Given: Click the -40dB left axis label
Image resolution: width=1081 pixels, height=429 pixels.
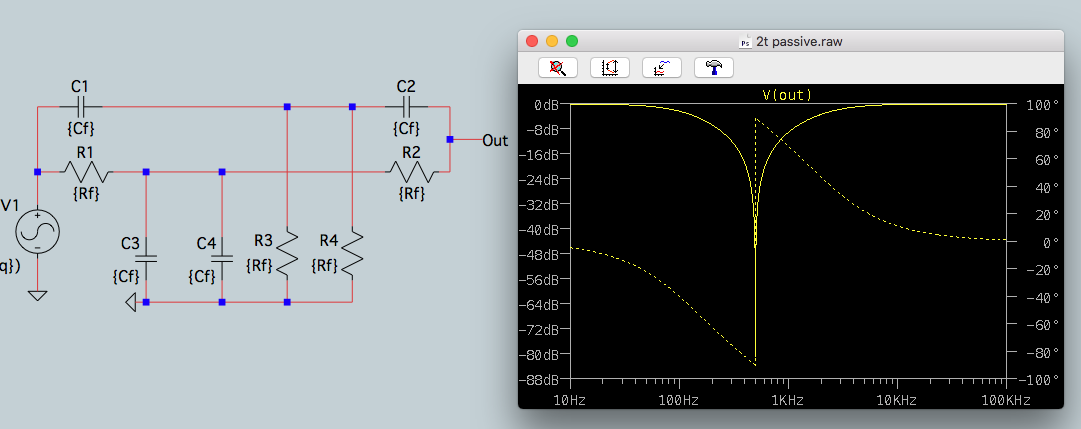Looking at the screenshot, I should [540, 229].
